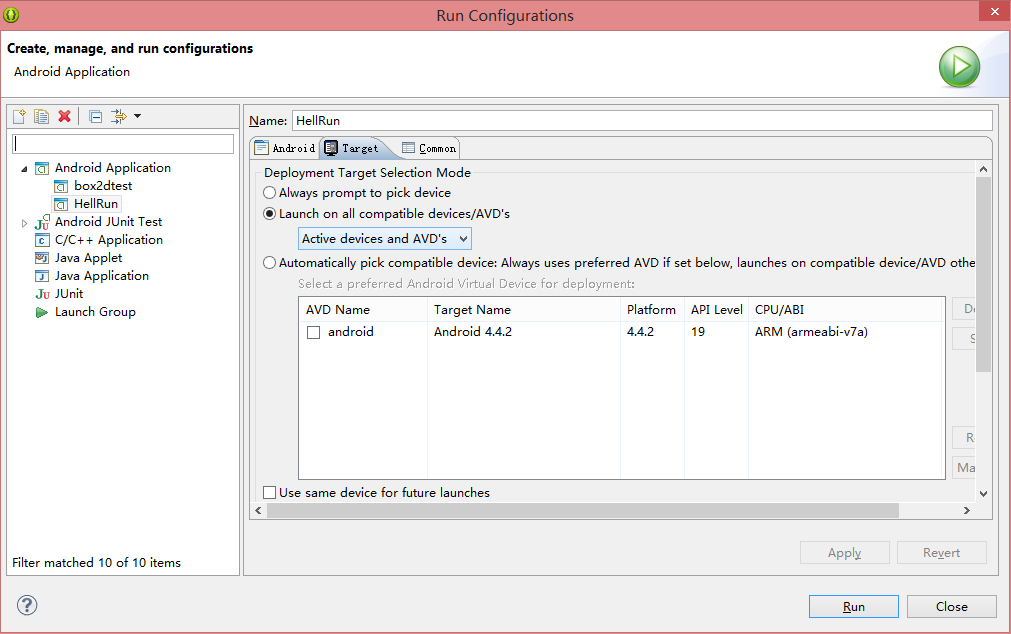This screenshot has width=1011, height=634.
Task: Open the filter launch configurations menu
Action: tap(125, 116)
